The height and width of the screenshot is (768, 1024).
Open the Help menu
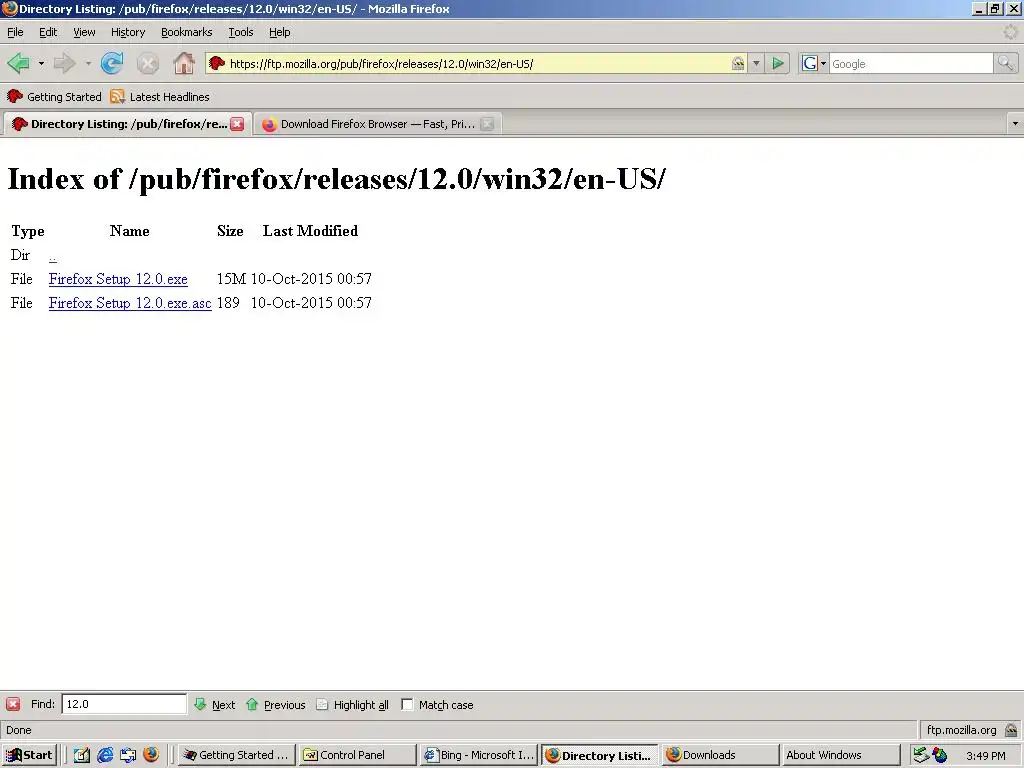coord(280,32)
